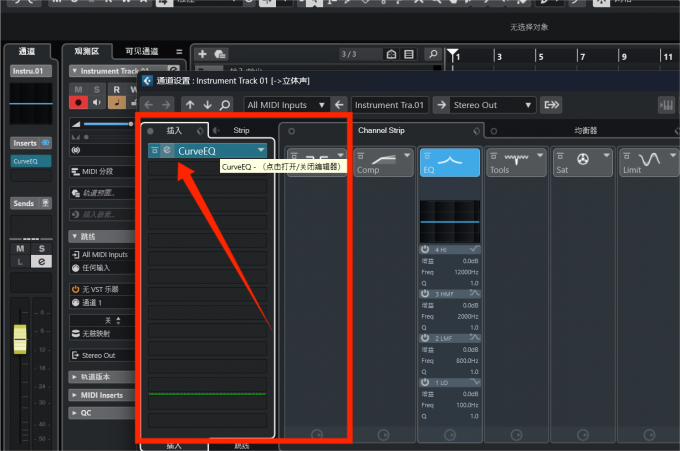Open the CurveEQ insert slot dropdown arrow
The width and height of the screenshot is (680, 451).
(261, 150)
